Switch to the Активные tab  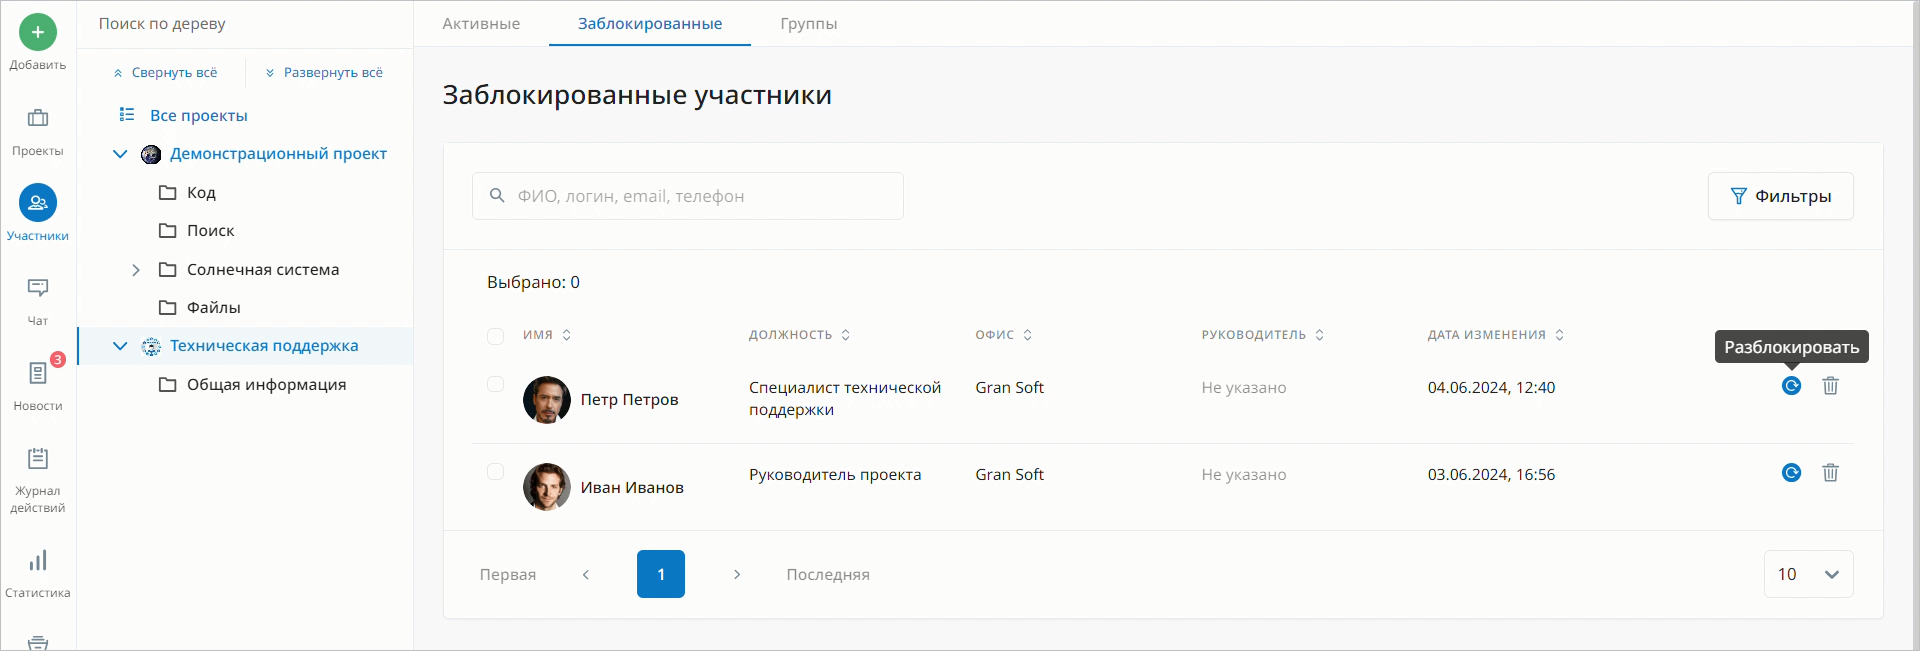click(481, 24)
